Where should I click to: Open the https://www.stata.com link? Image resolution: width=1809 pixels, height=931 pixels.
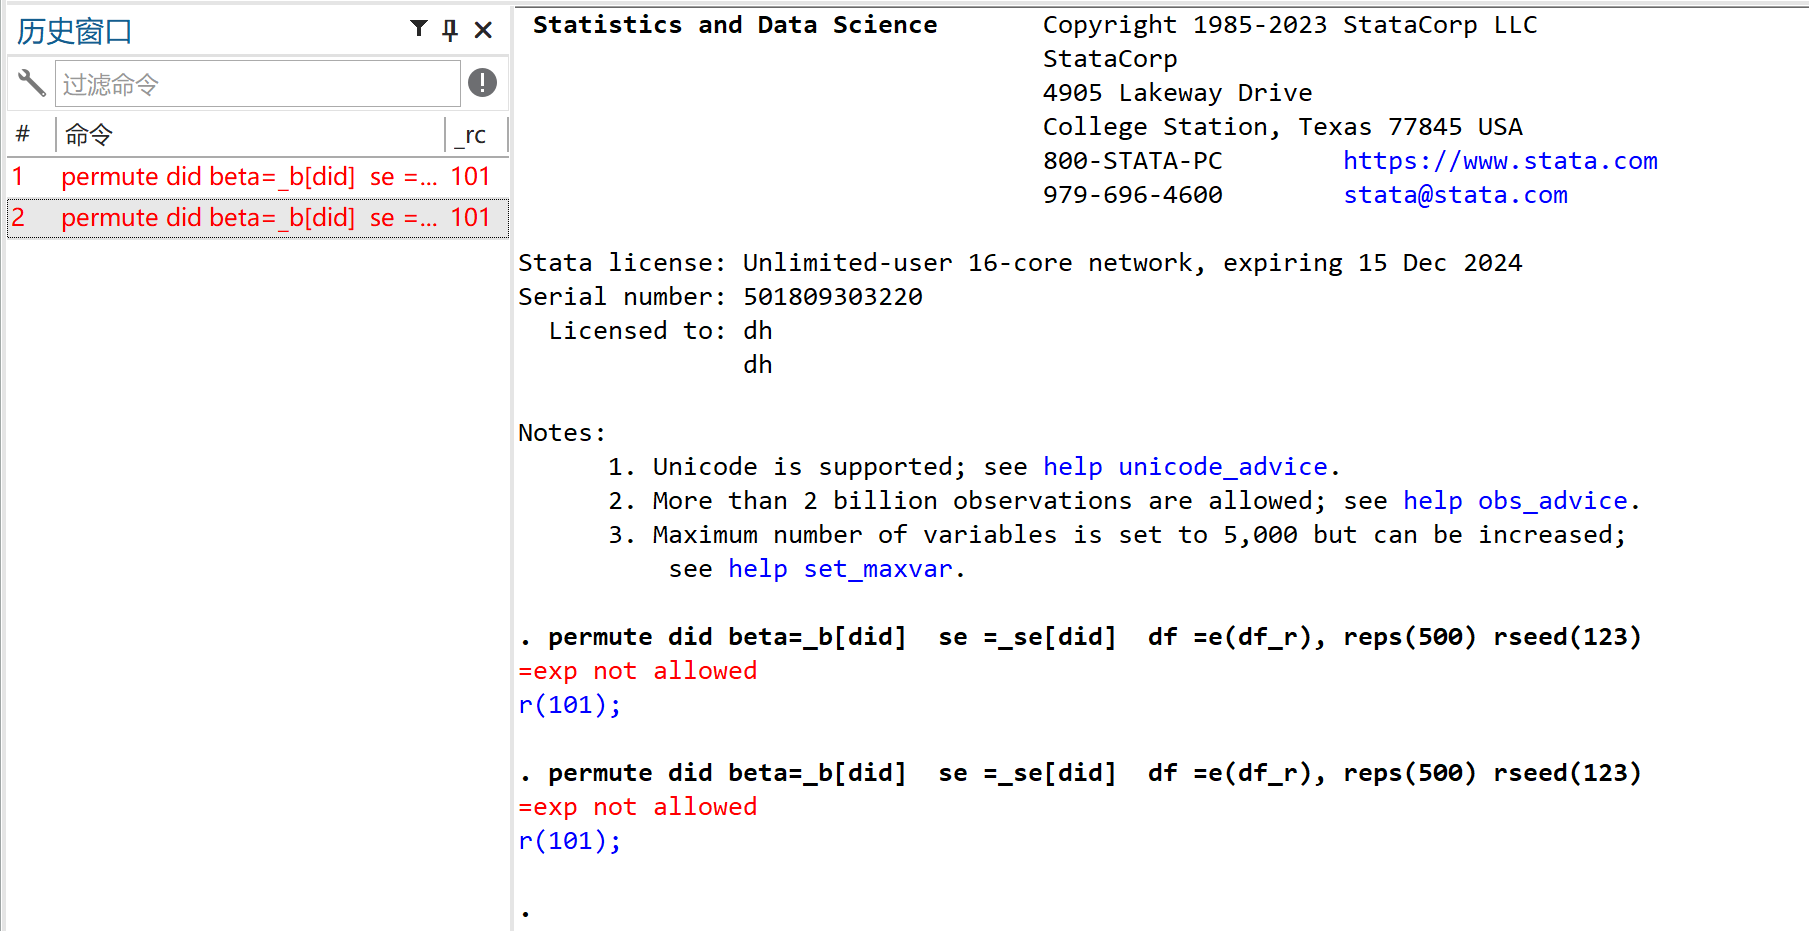tap(1500, 160)
